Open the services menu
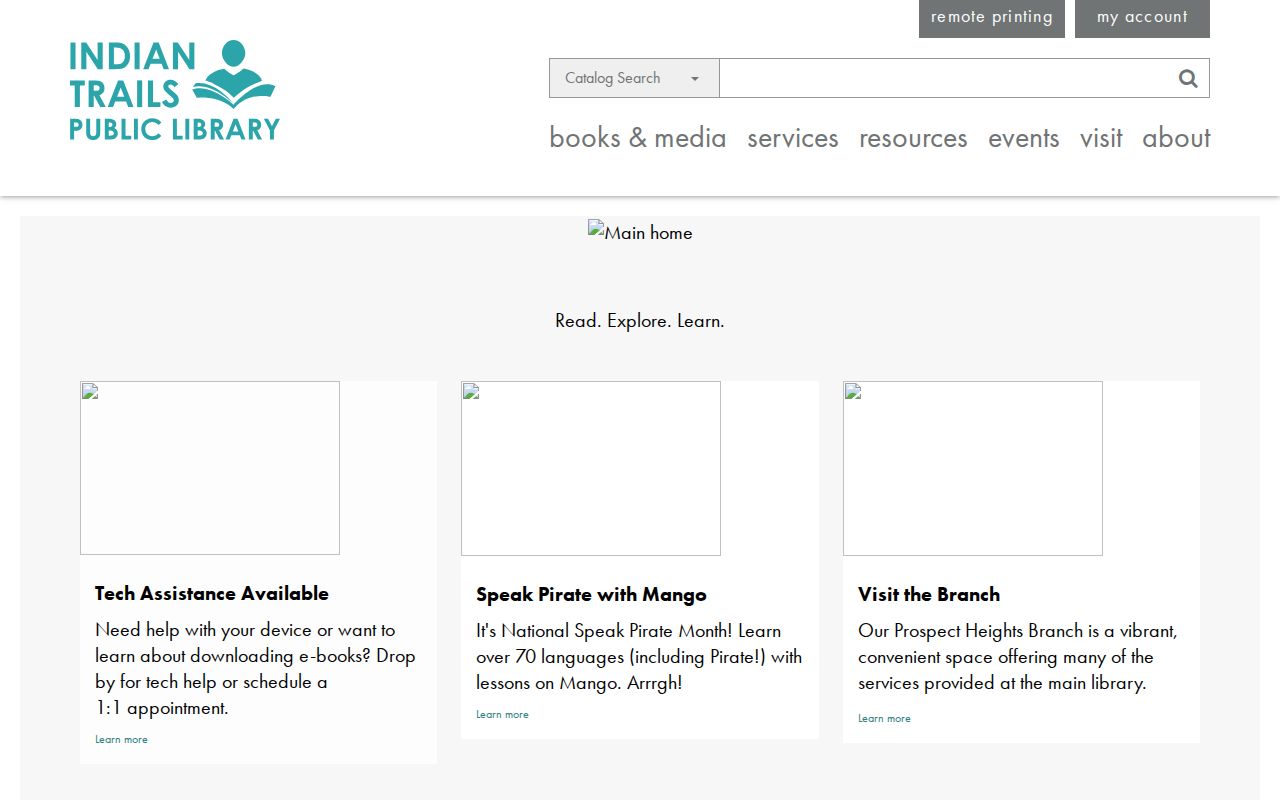Image resolution: width=1280 pixels, height=800 pixels. tap(793, 138)
